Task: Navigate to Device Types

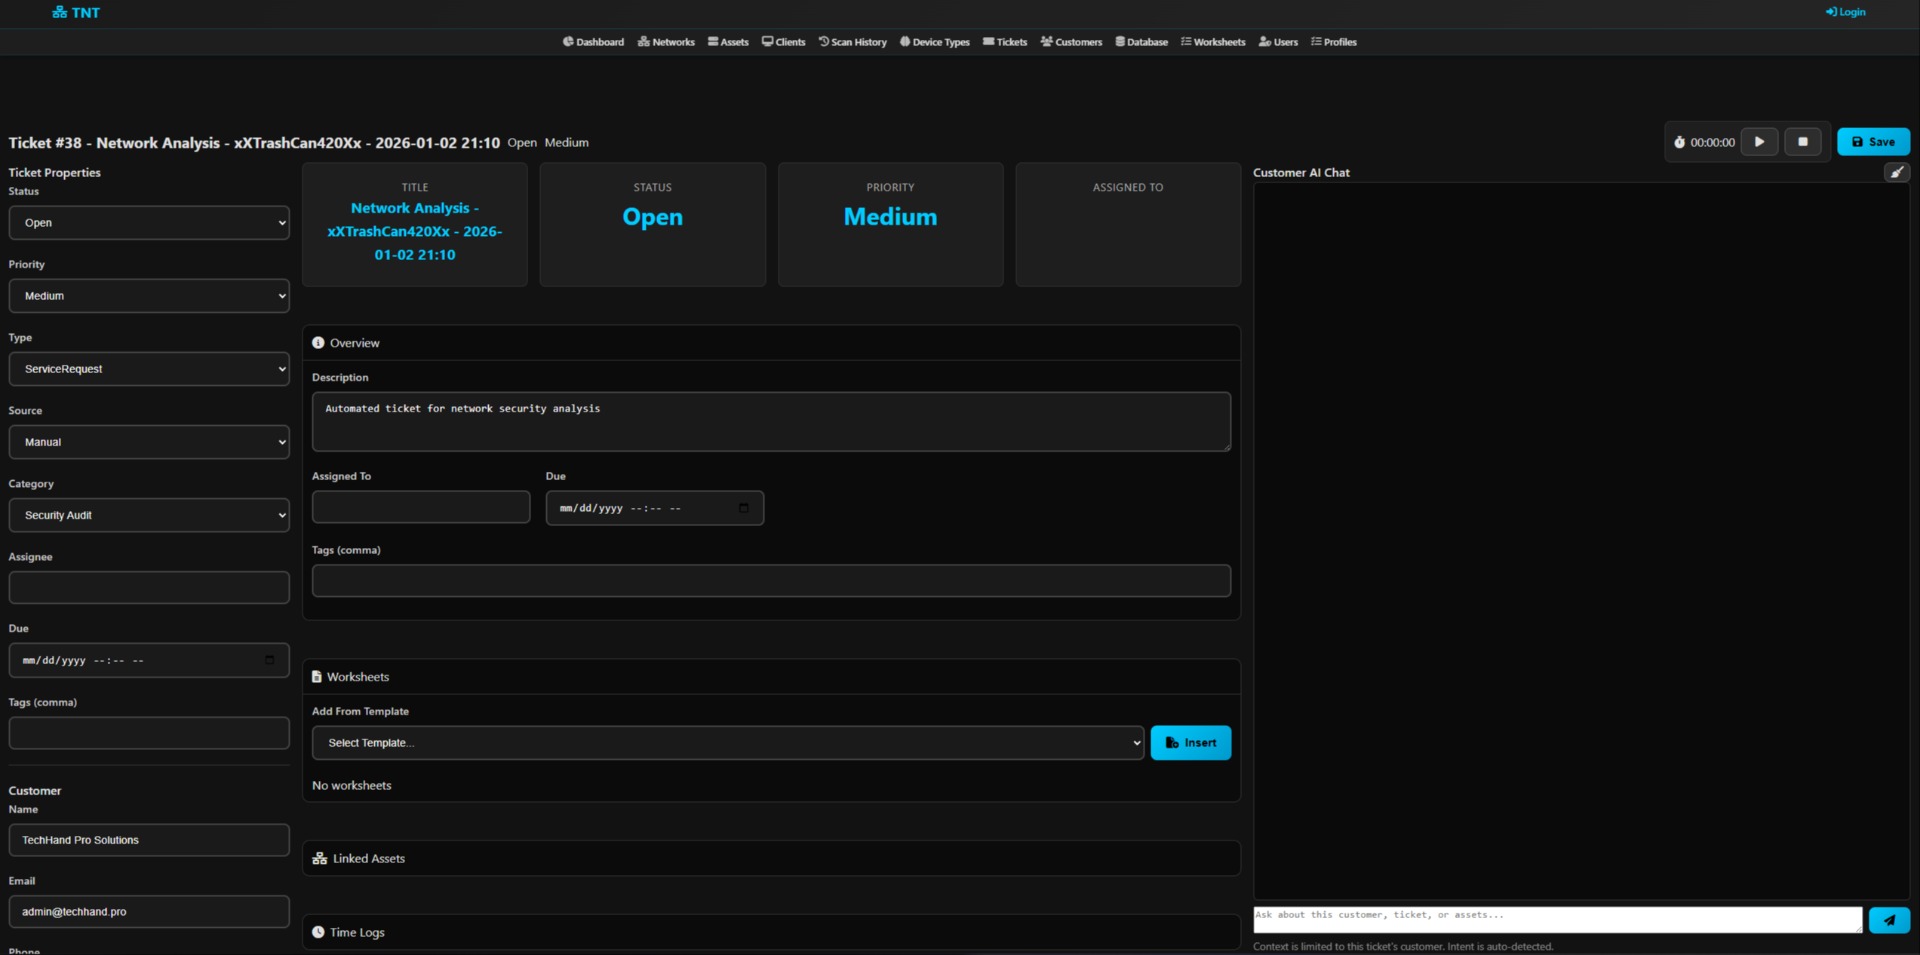Action: coord(934,42)
